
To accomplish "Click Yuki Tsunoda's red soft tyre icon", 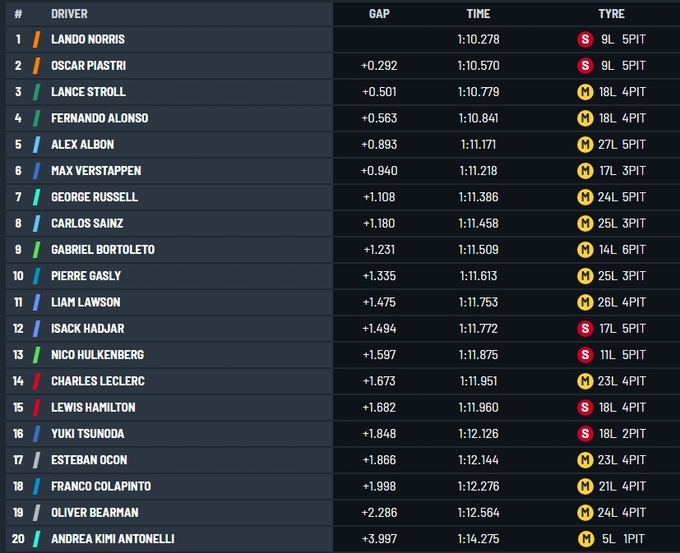I will click(x=585, y=434).
